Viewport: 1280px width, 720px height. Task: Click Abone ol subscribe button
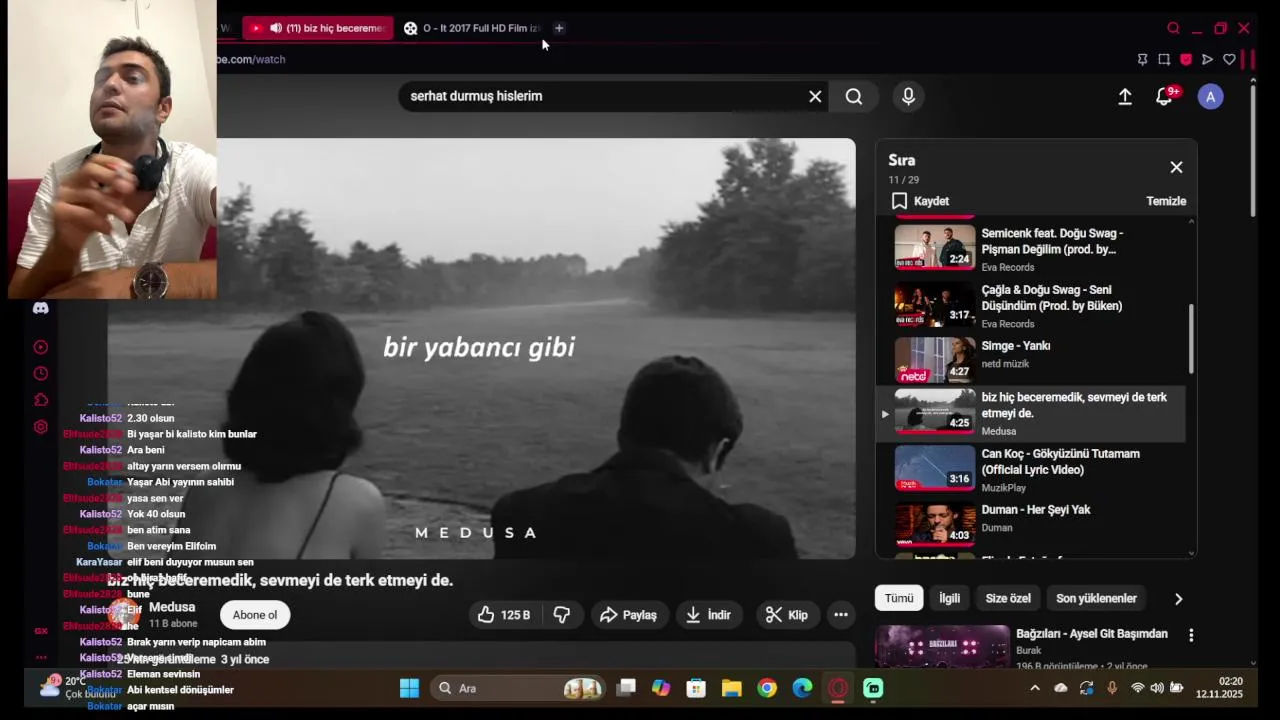tap(255, 615)
